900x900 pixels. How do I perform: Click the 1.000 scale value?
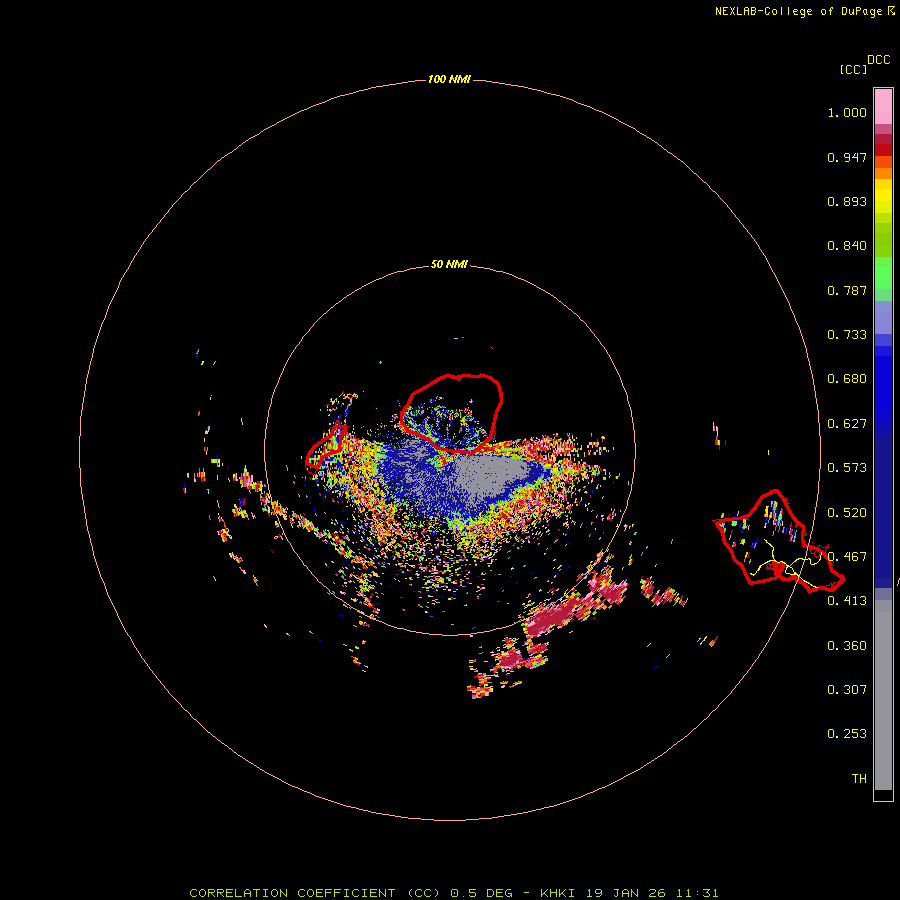(847, 112)
